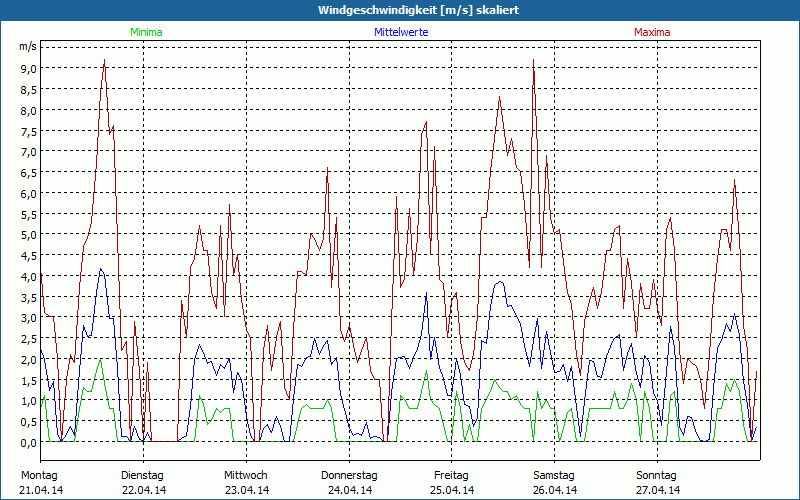Screen dimensions: 800x500
Task: Click the date 27.04.14
Action: 658,490
